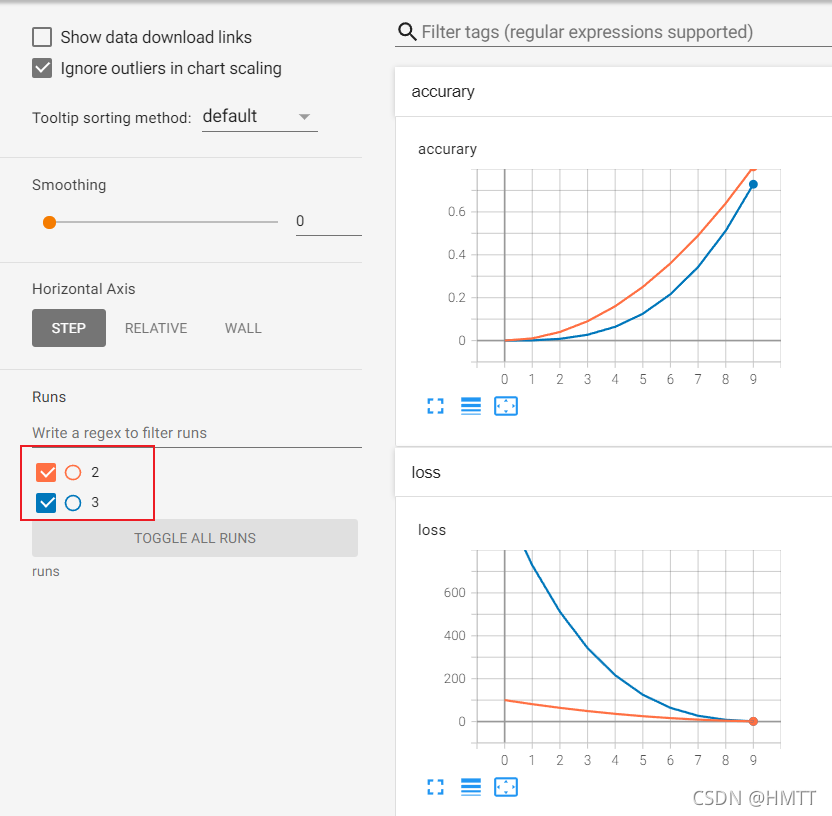Click the 'runs' directory label
Image resolution: width=832 pixels, height=816 pixels.
point(46,571)
